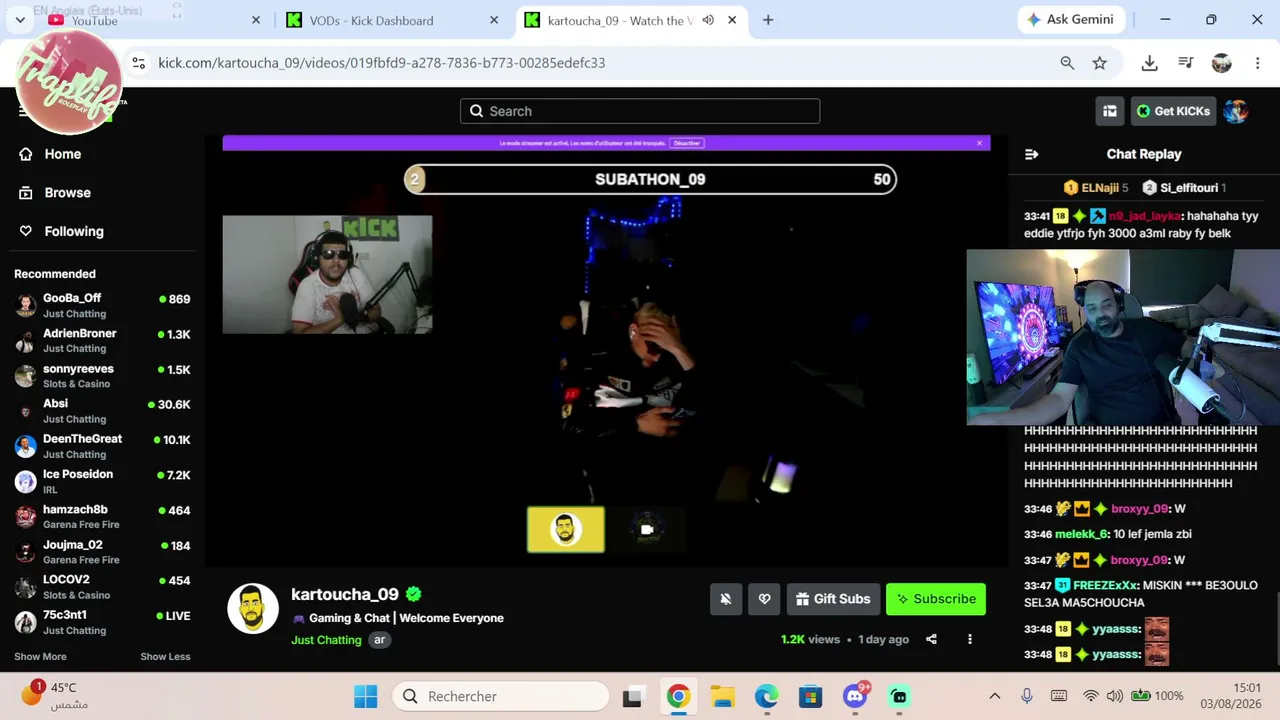Screen dimensions: 1280x720
Task: Focus the Kick Search field
Action: (640, 111)
